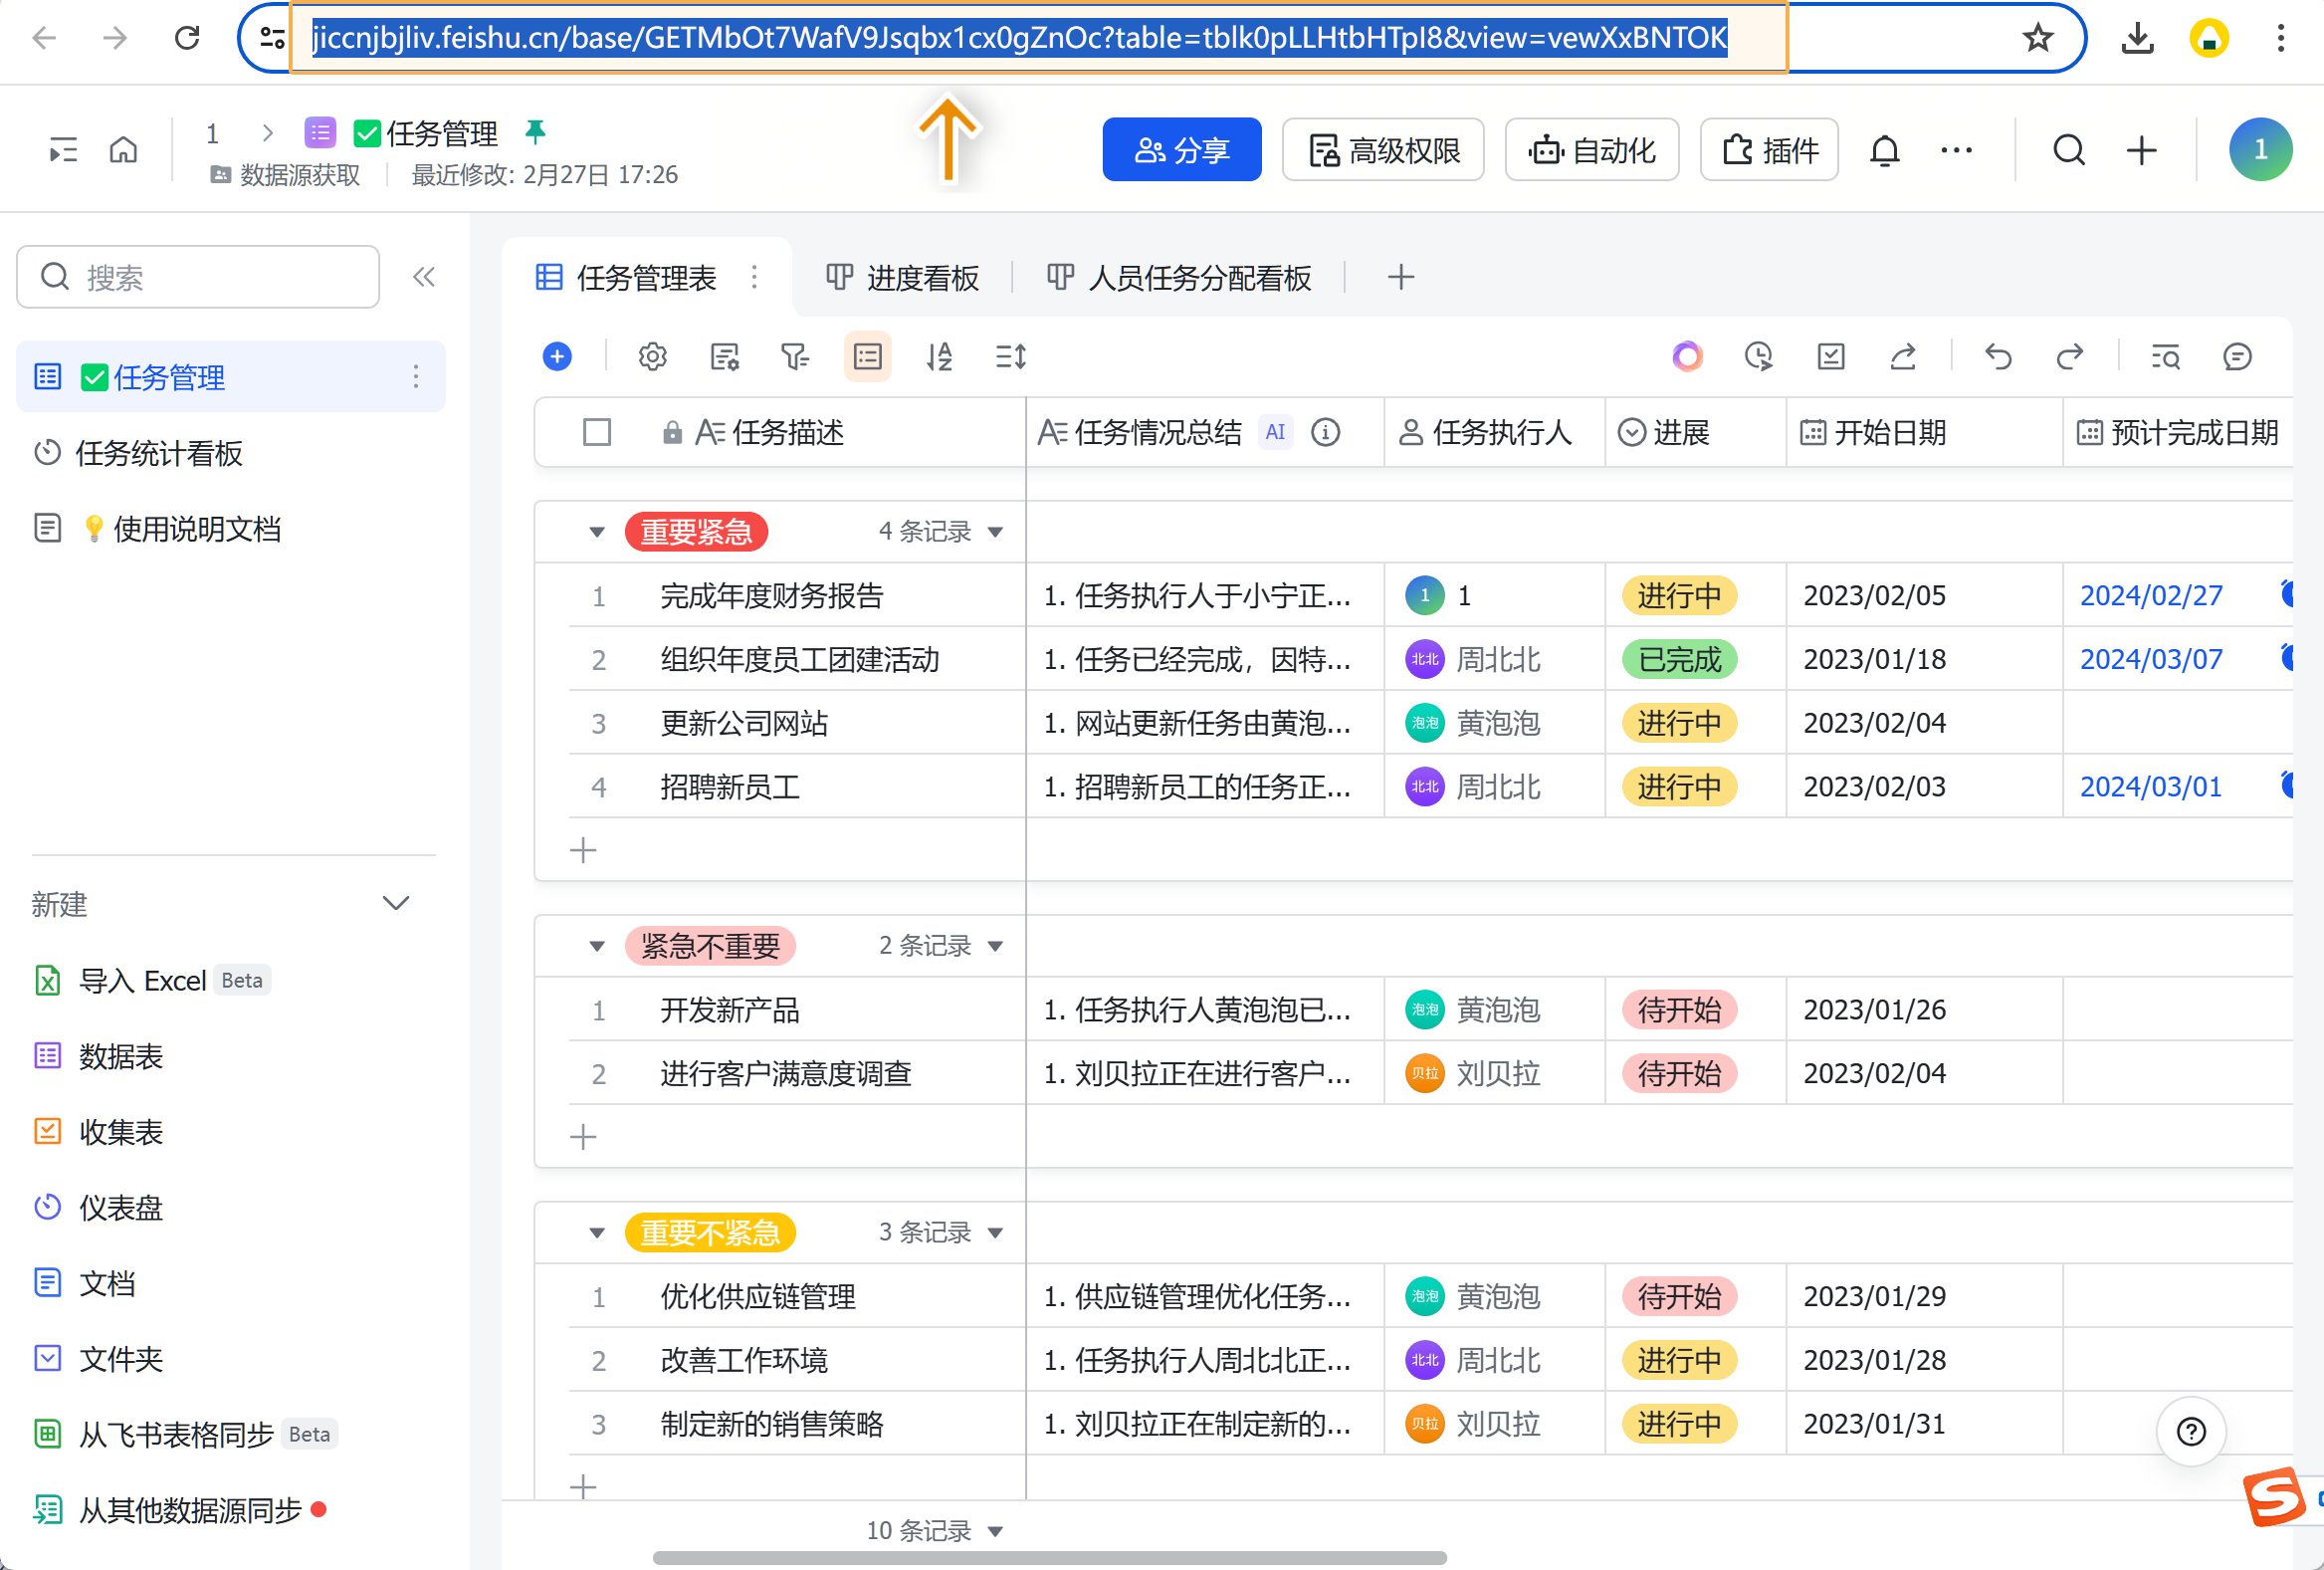Create new 数据表

98,1056
